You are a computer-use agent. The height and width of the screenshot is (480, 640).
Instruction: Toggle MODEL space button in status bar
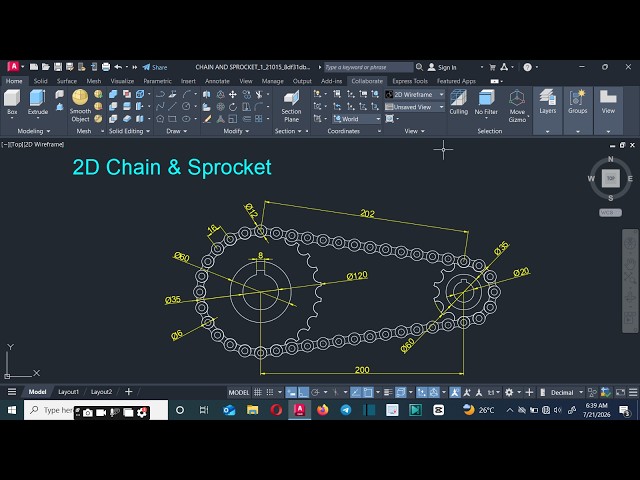click(239, 392)
